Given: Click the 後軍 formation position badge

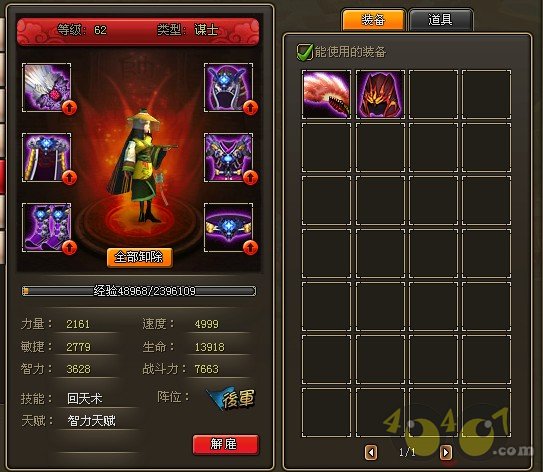Looking at the screenshot, I should click(231, 399).
